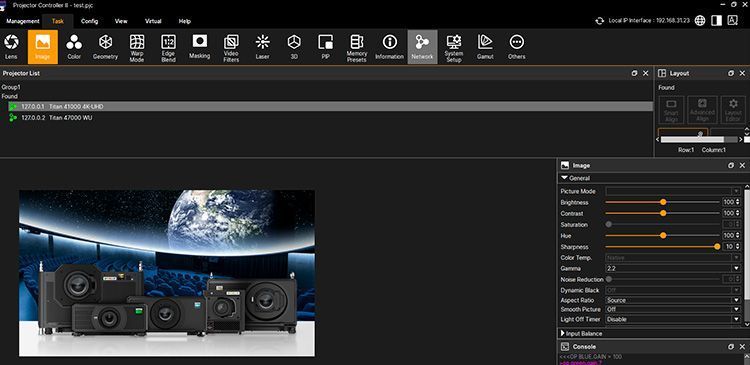The width and height of the screenshot is (750, 365).
Task: Open the Geometry tool
Action: [105, 47]
